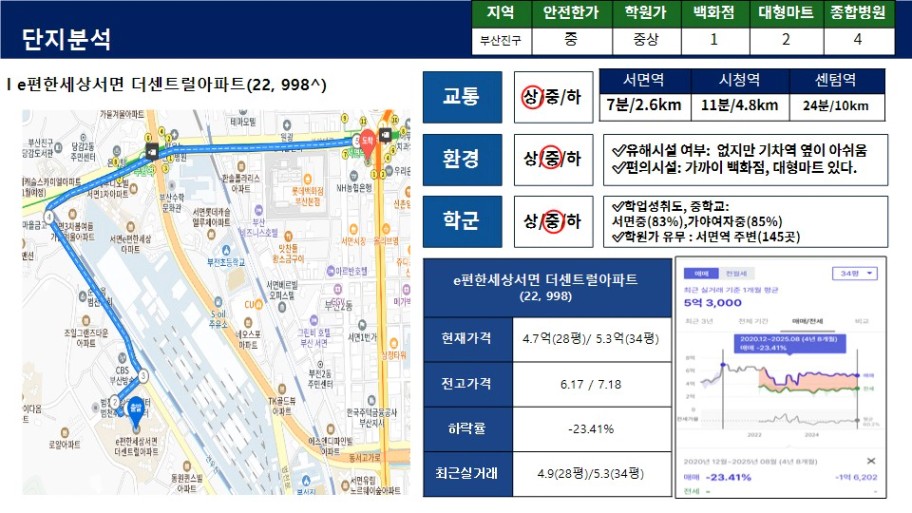The width and height of the screenshot is (912, 513).
Task: Click the 학원가 column header
Action: (x=646, y=13)
